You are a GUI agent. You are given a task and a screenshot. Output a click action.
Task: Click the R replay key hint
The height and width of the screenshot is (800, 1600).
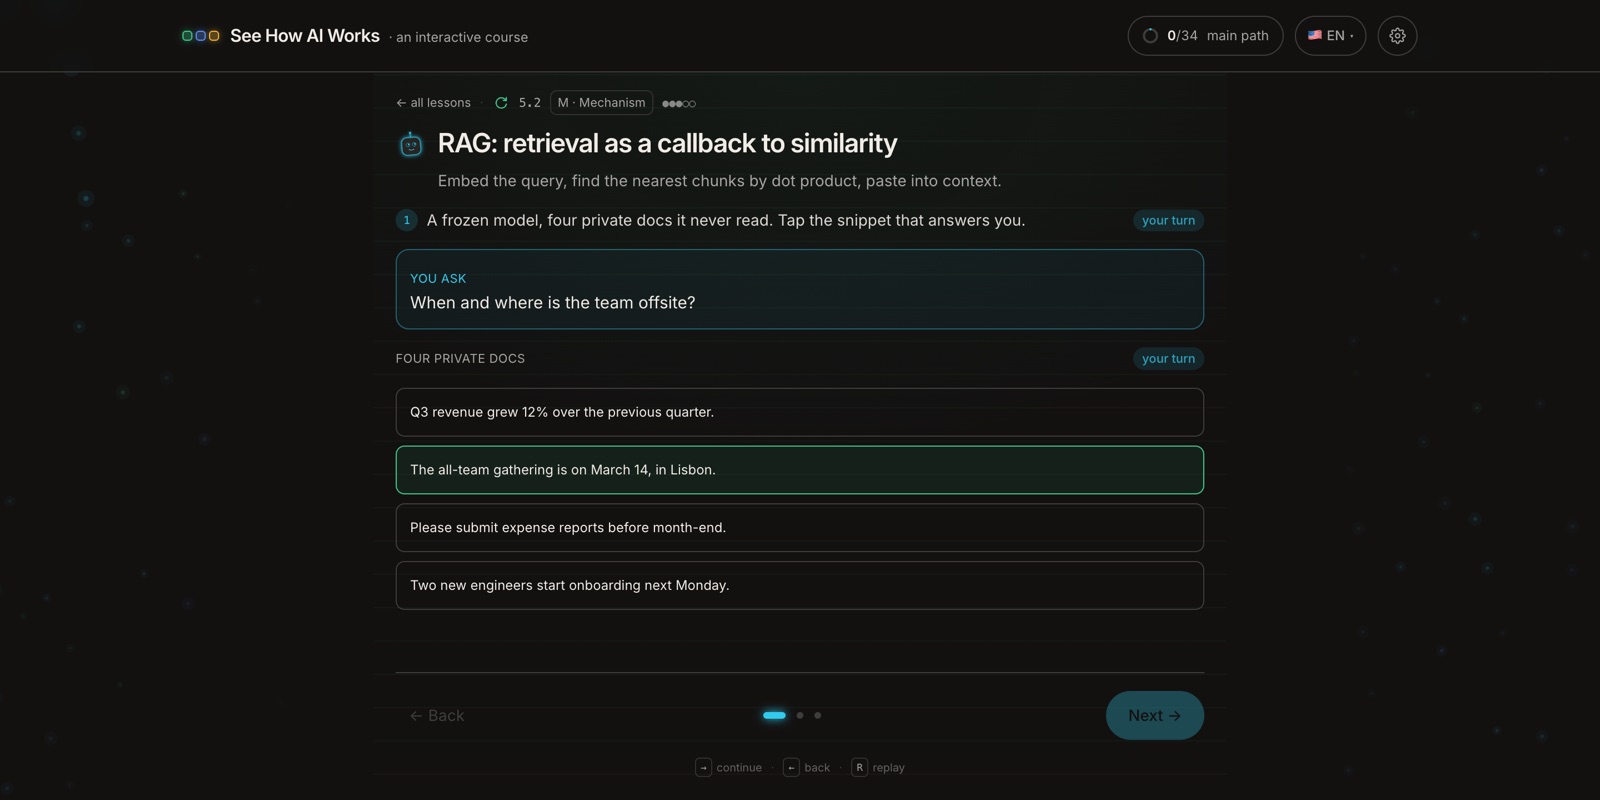click(x=859, y=767)
